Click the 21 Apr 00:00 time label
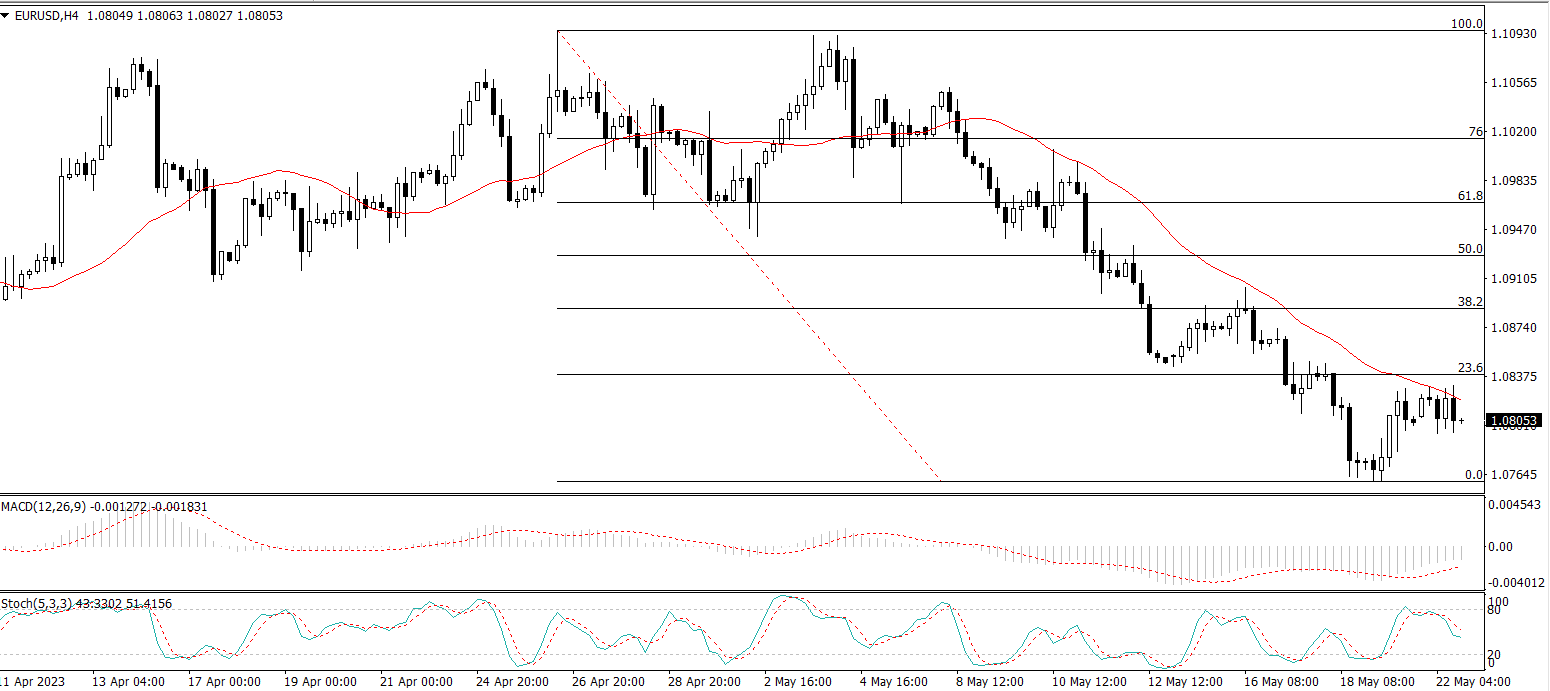 pos(416,681)
